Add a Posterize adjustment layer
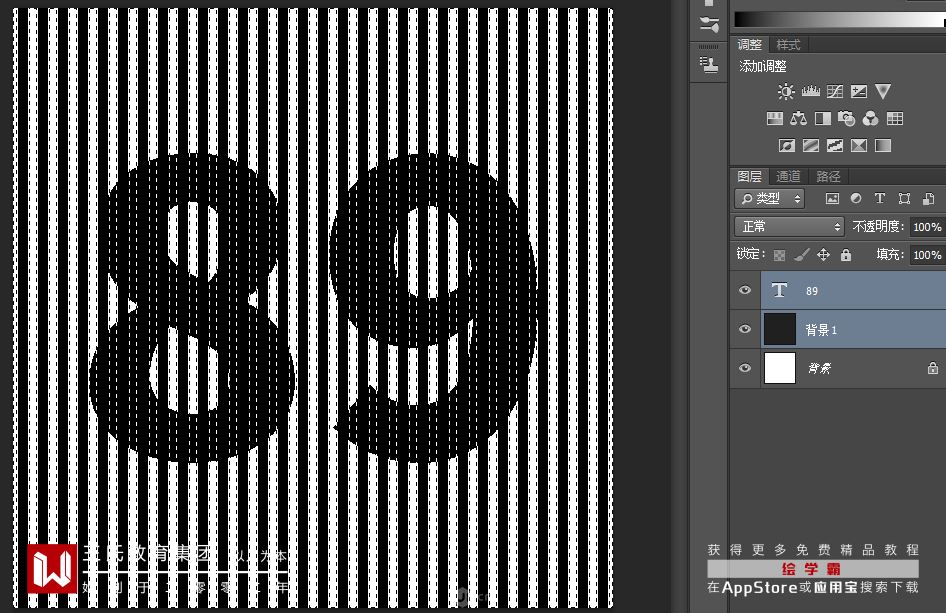Screen dimensions: 946x613 [811, 145]
